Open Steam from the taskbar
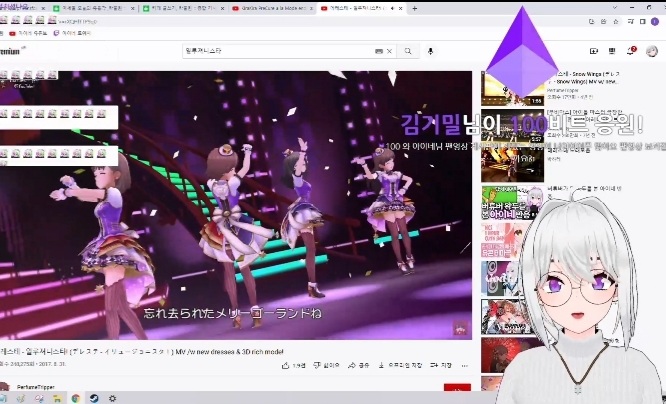This screenshot has width=666, height=404. tap(93, 398)
